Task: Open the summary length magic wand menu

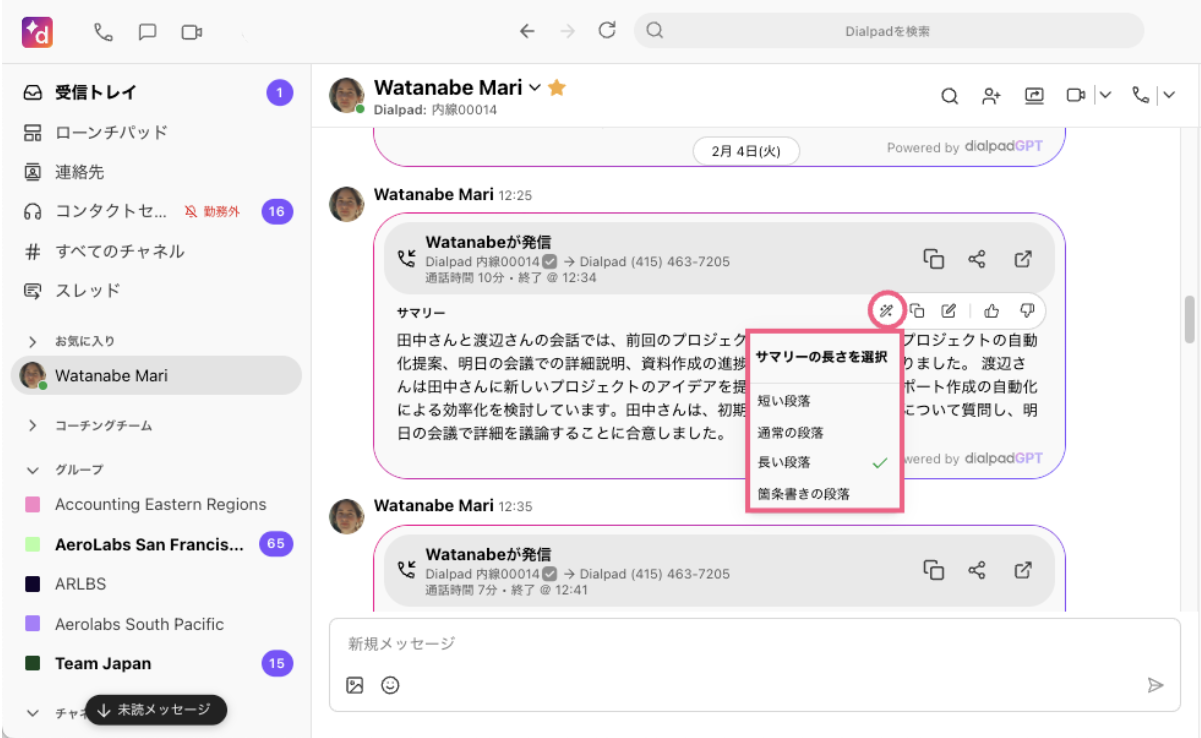Action: (885, 310)
